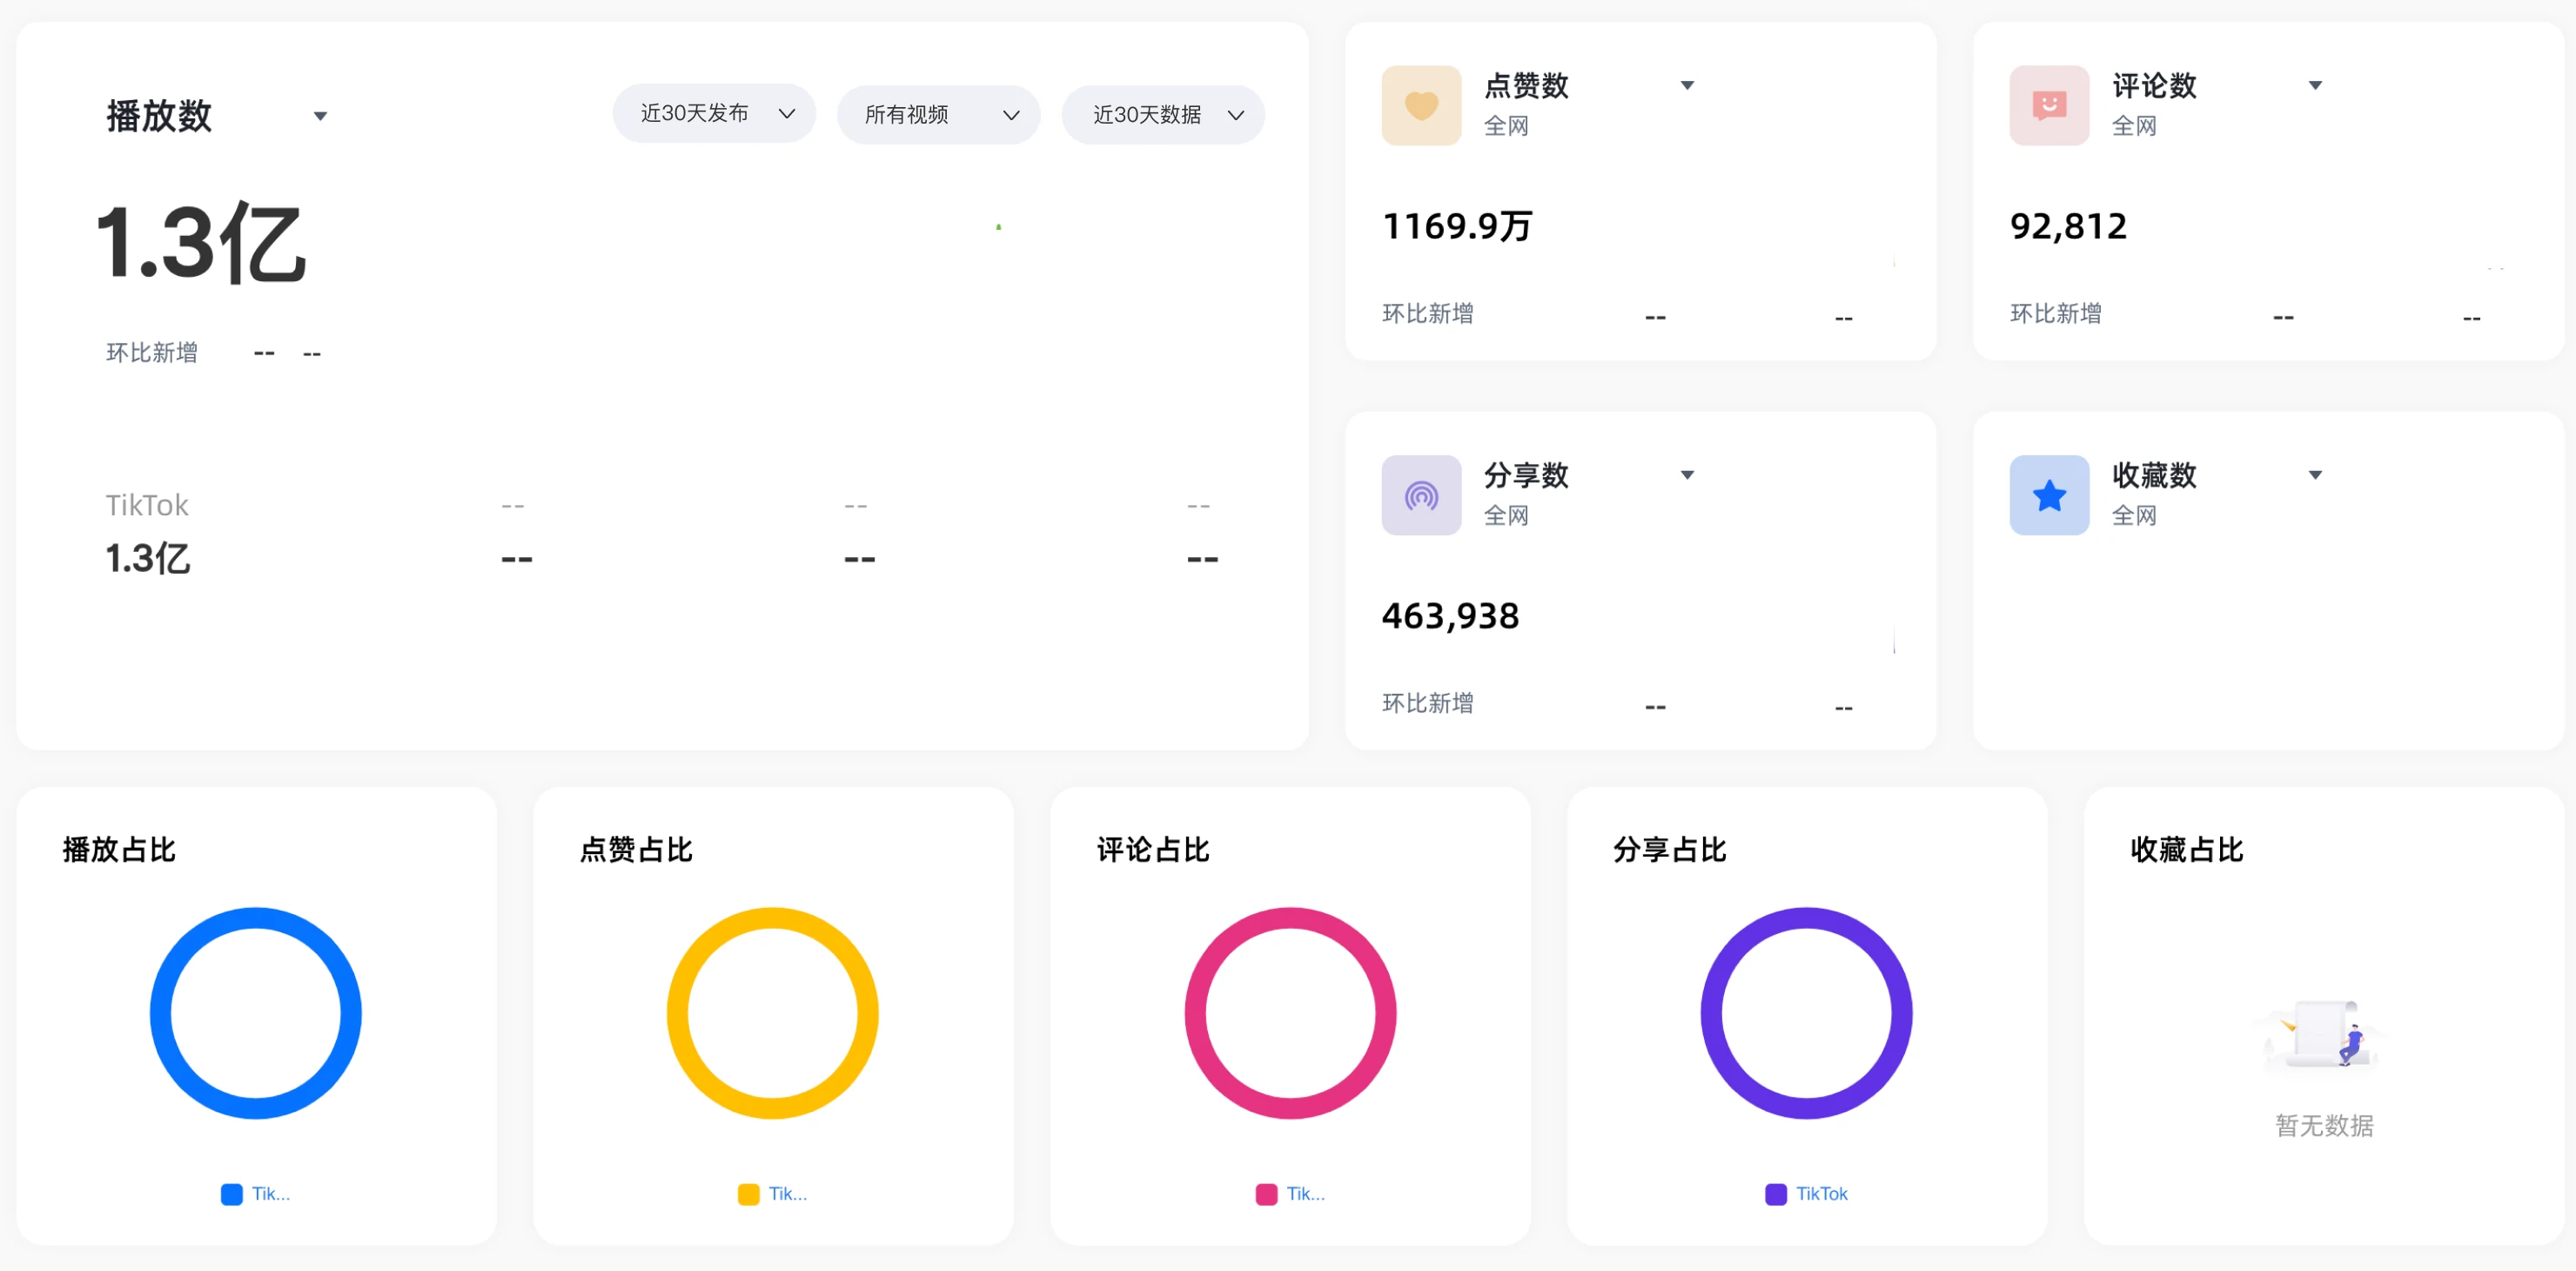Viewport: 2576px width, 1271px height.
Task: Select the pink legend marker under 评论占比
Action: pyautogui.click(x=1265, y=1193)
